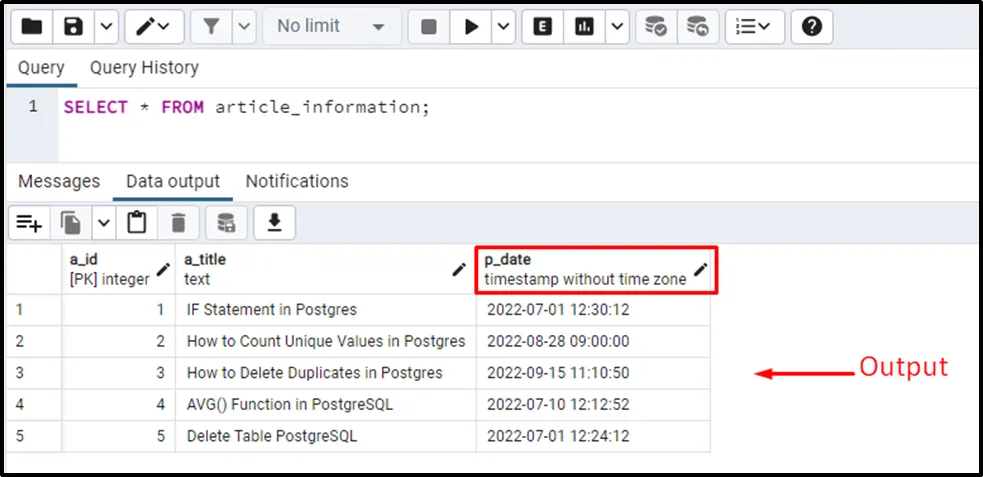983x477 pixels.
Task: Expand the filter options dropdown arrow
Action: click(x=244, y=27)
